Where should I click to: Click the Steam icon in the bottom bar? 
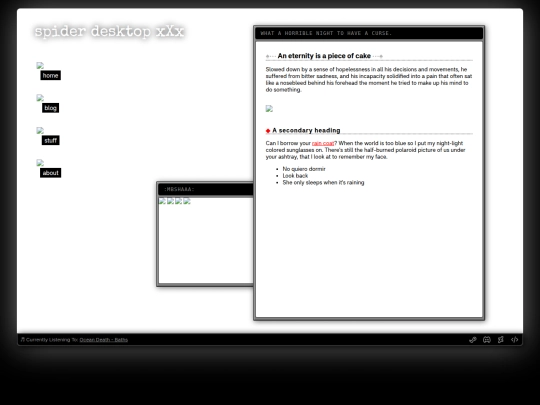click(x=473, y=340)
